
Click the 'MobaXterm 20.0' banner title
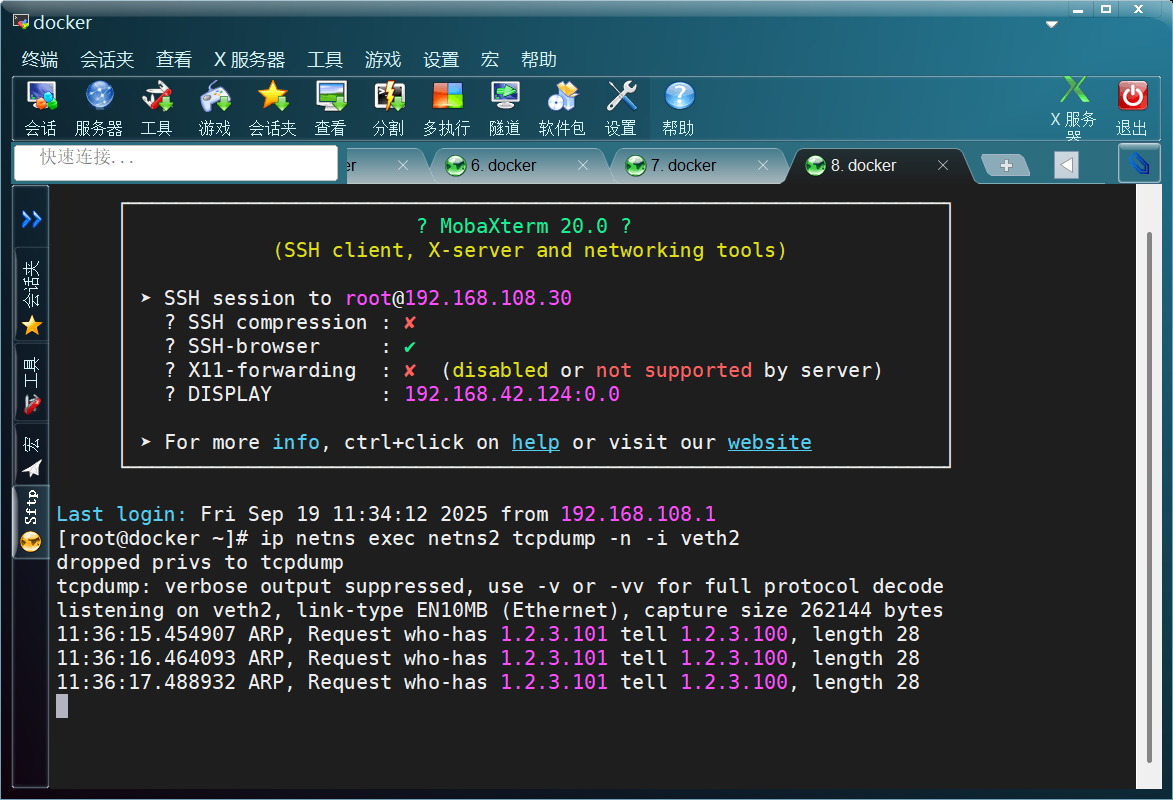pos(524,225)
